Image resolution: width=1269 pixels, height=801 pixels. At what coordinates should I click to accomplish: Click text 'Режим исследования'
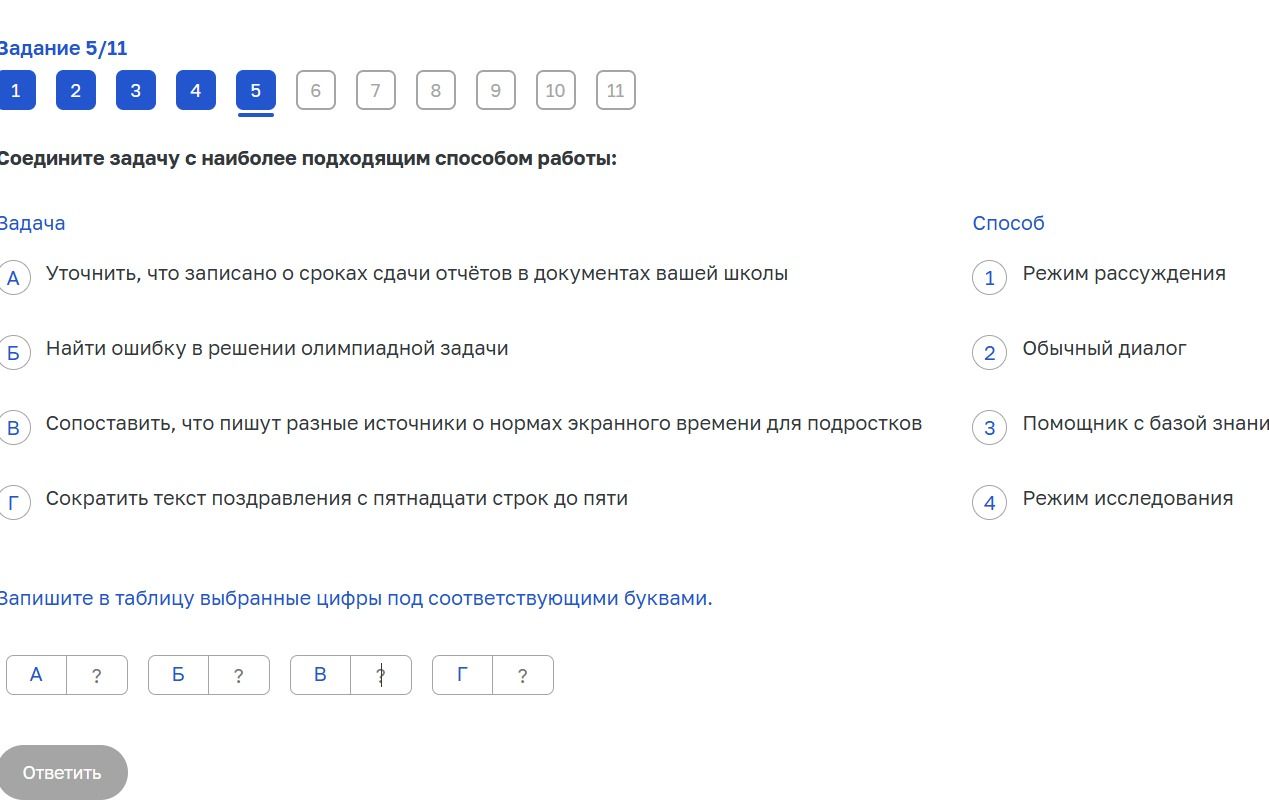1128,499
